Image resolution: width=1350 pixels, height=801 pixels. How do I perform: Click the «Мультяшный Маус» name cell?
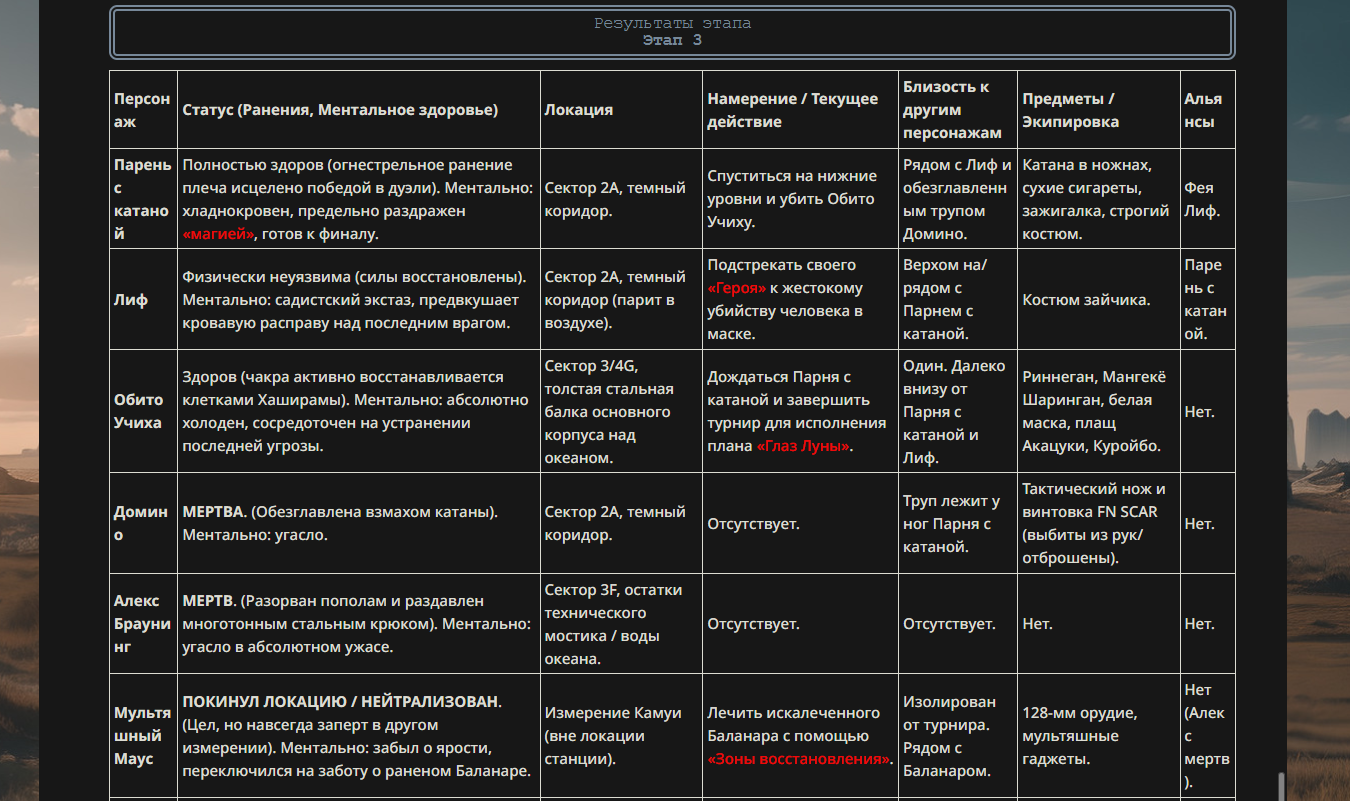pyautogui.click(x=143, y=736)
